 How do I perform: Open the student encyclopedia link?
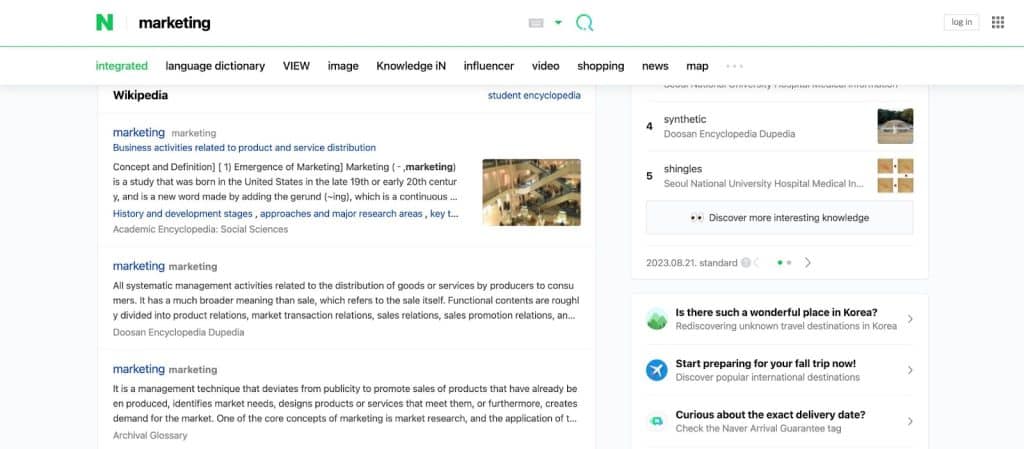(533, 96)
